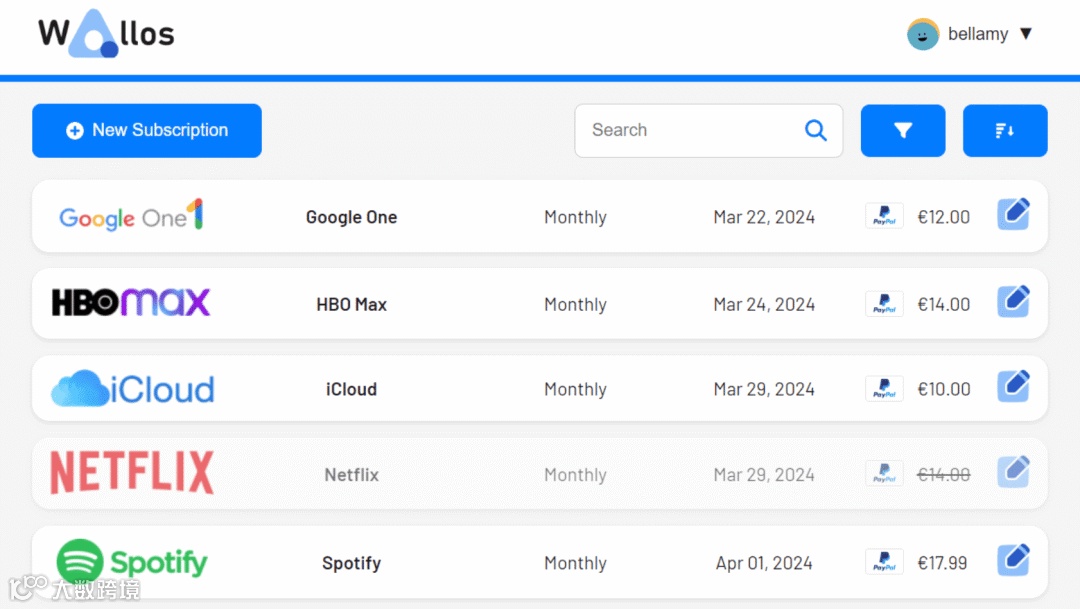Edit the HBO Max subscription
This screenshot has width=1080, height=609.
tap(1013, 302)
